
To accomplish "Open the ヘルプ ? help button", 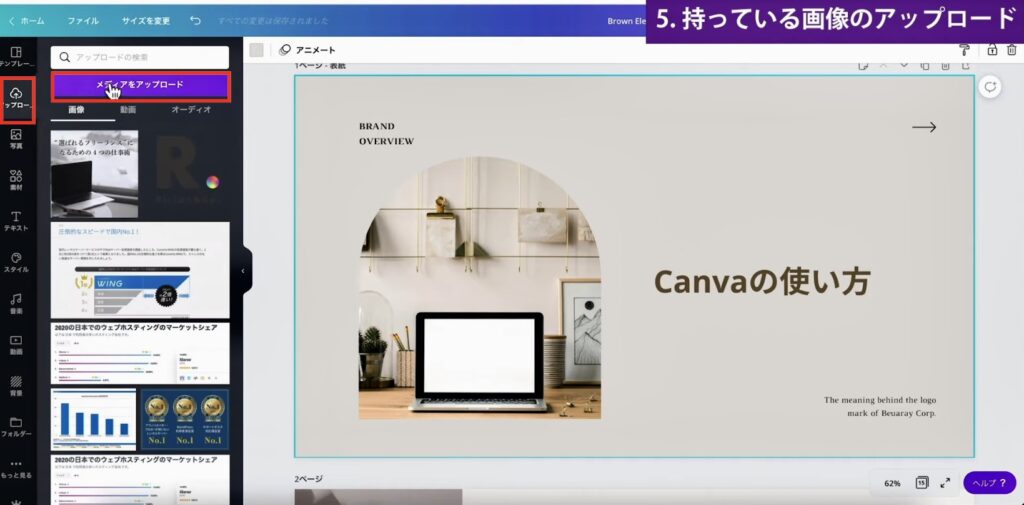I will click(x=989, y=483).
